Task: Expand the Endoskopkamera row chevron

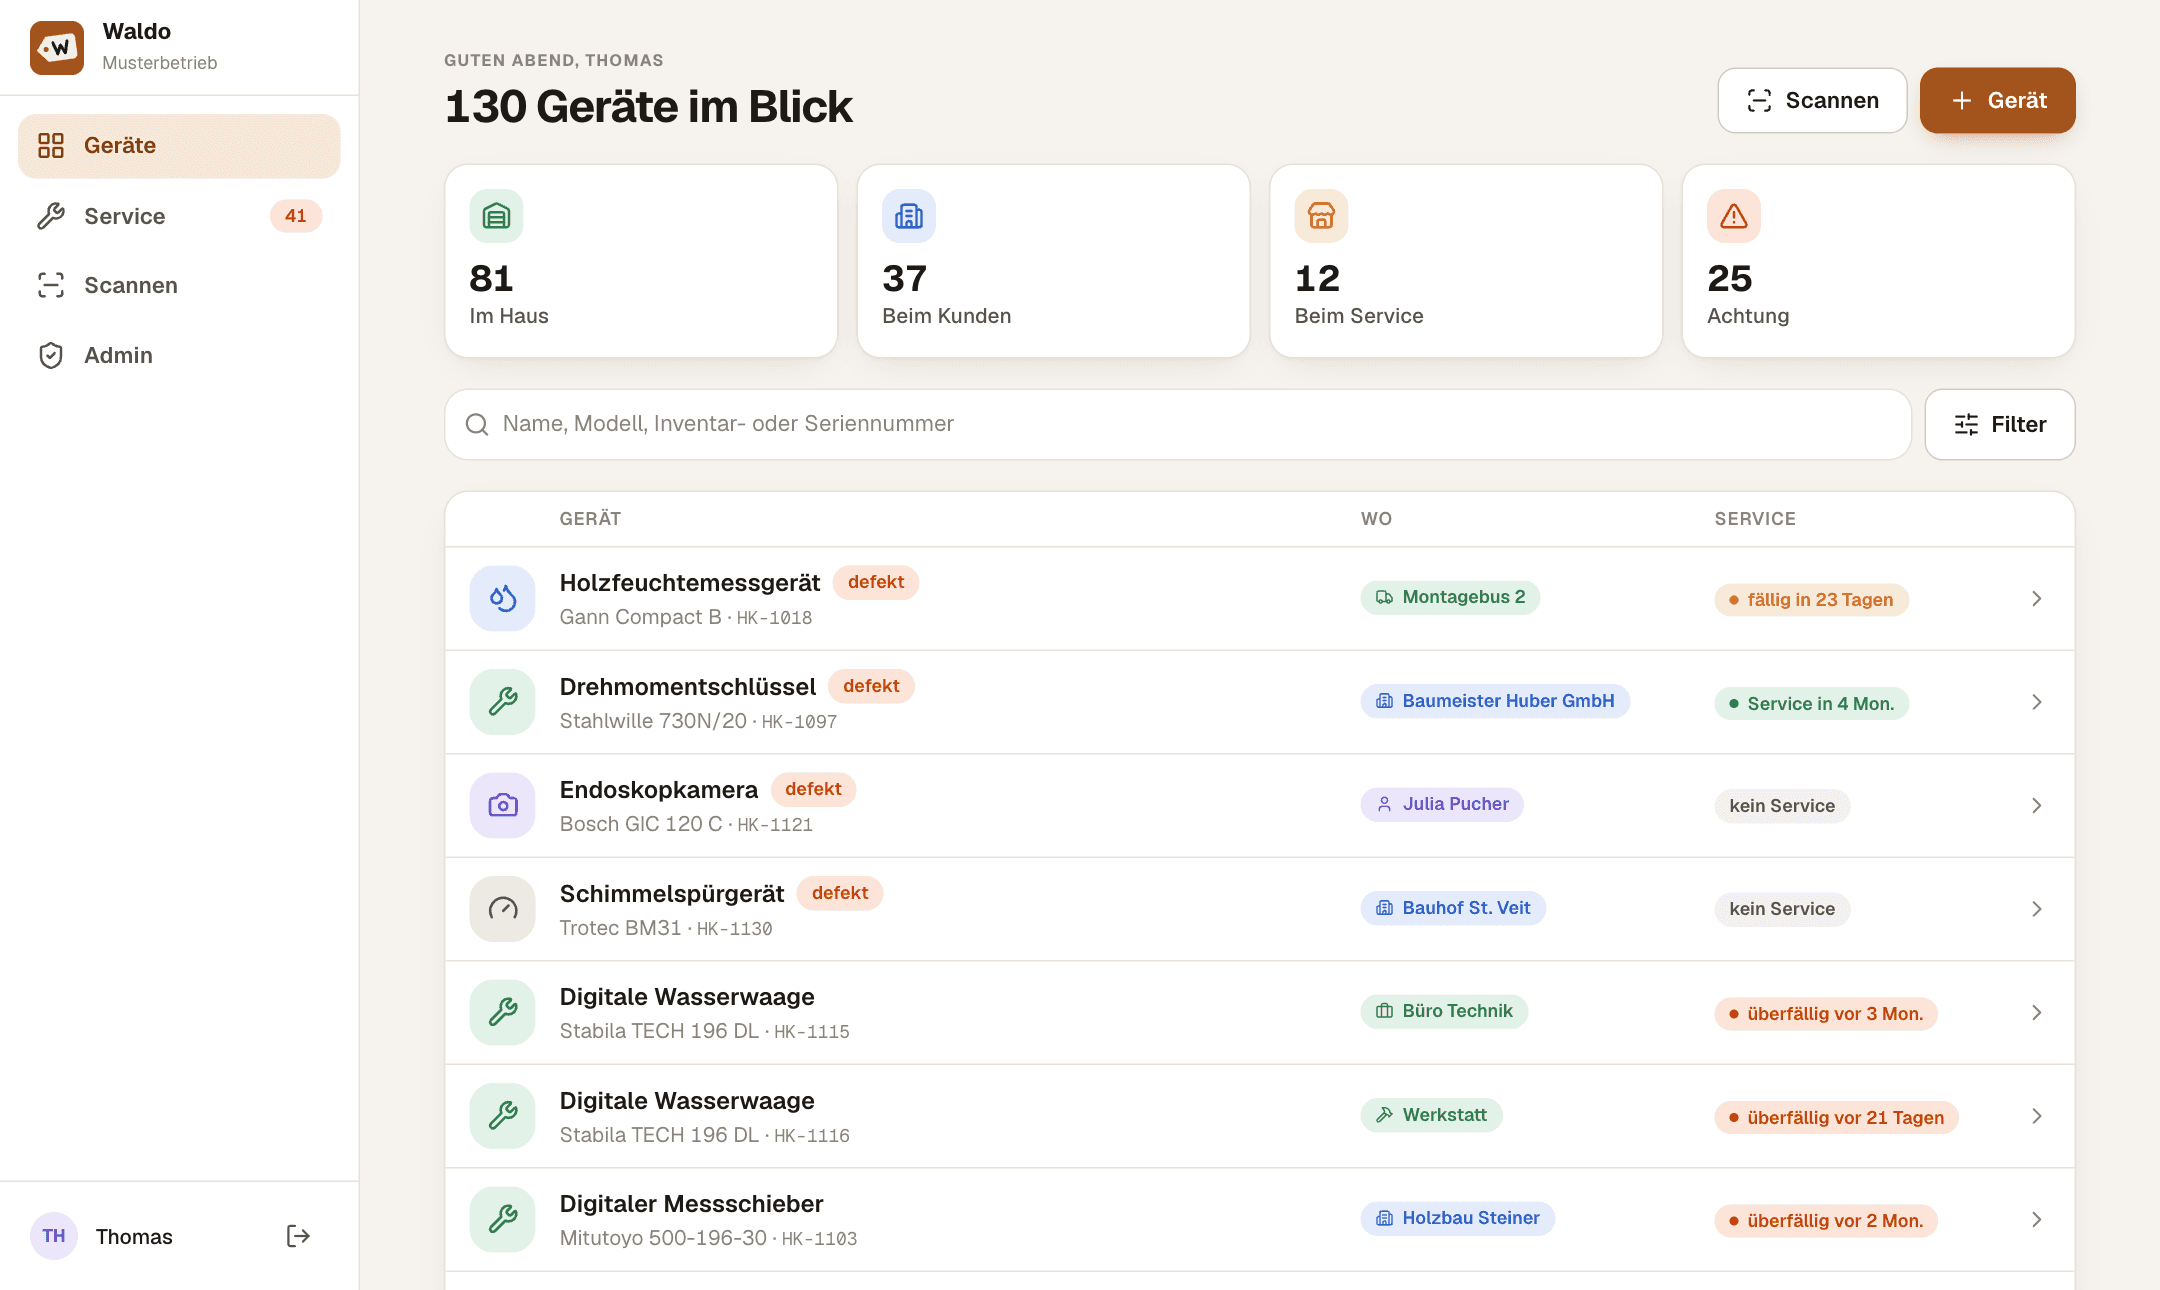Action: coord(2036,805)
